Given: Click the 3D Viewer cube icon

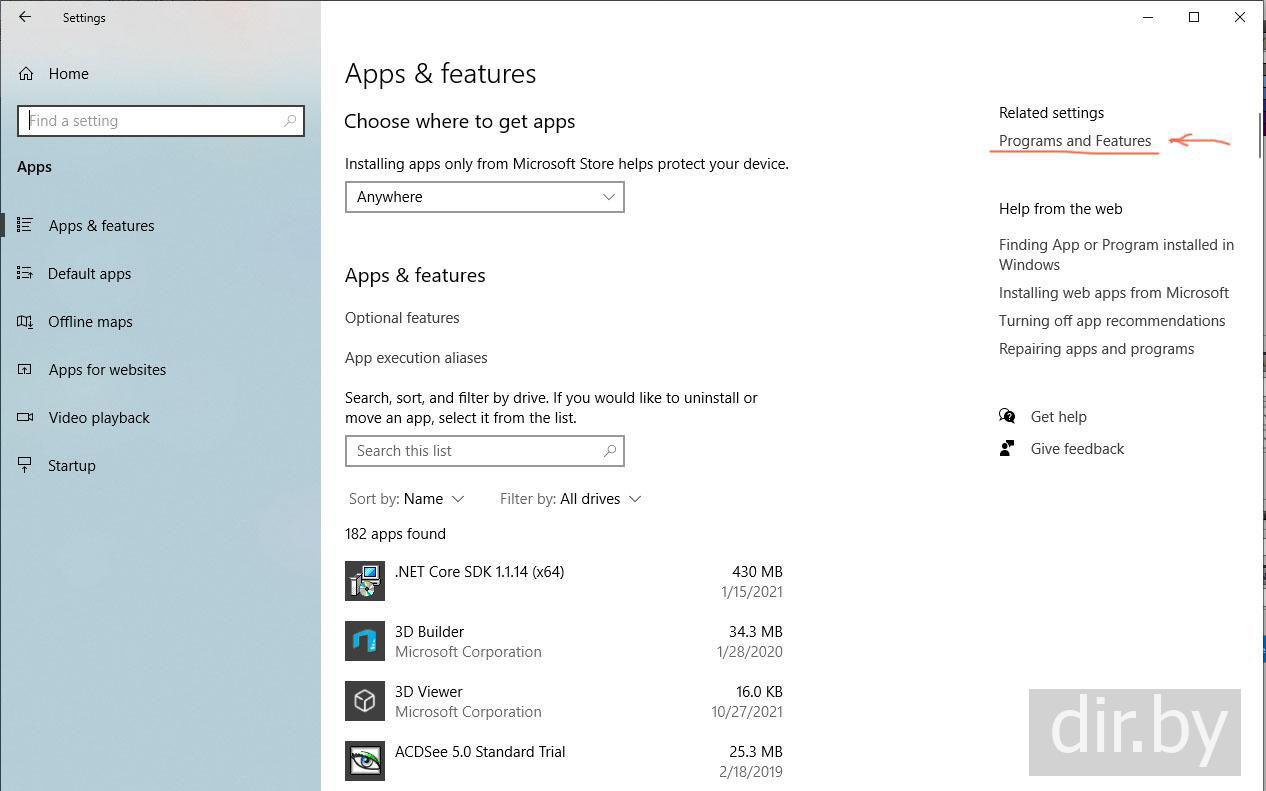Looking at the screenshot, I should 365,701.
